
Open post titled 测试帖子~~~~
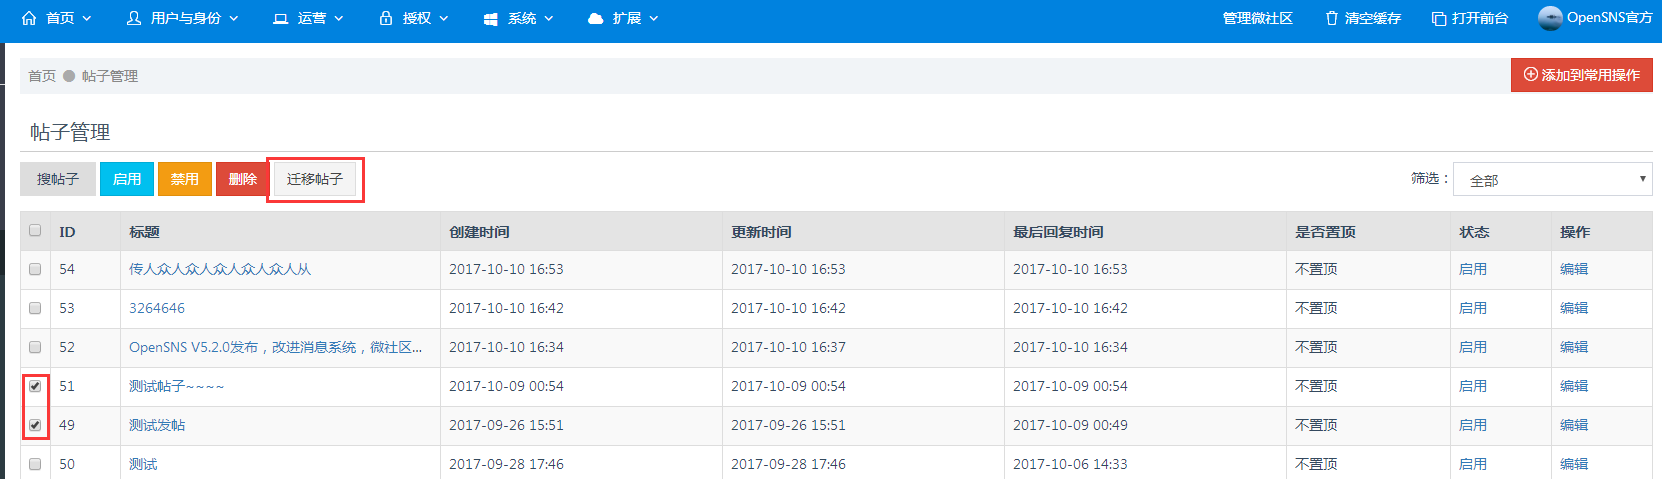tap(177, 386)
